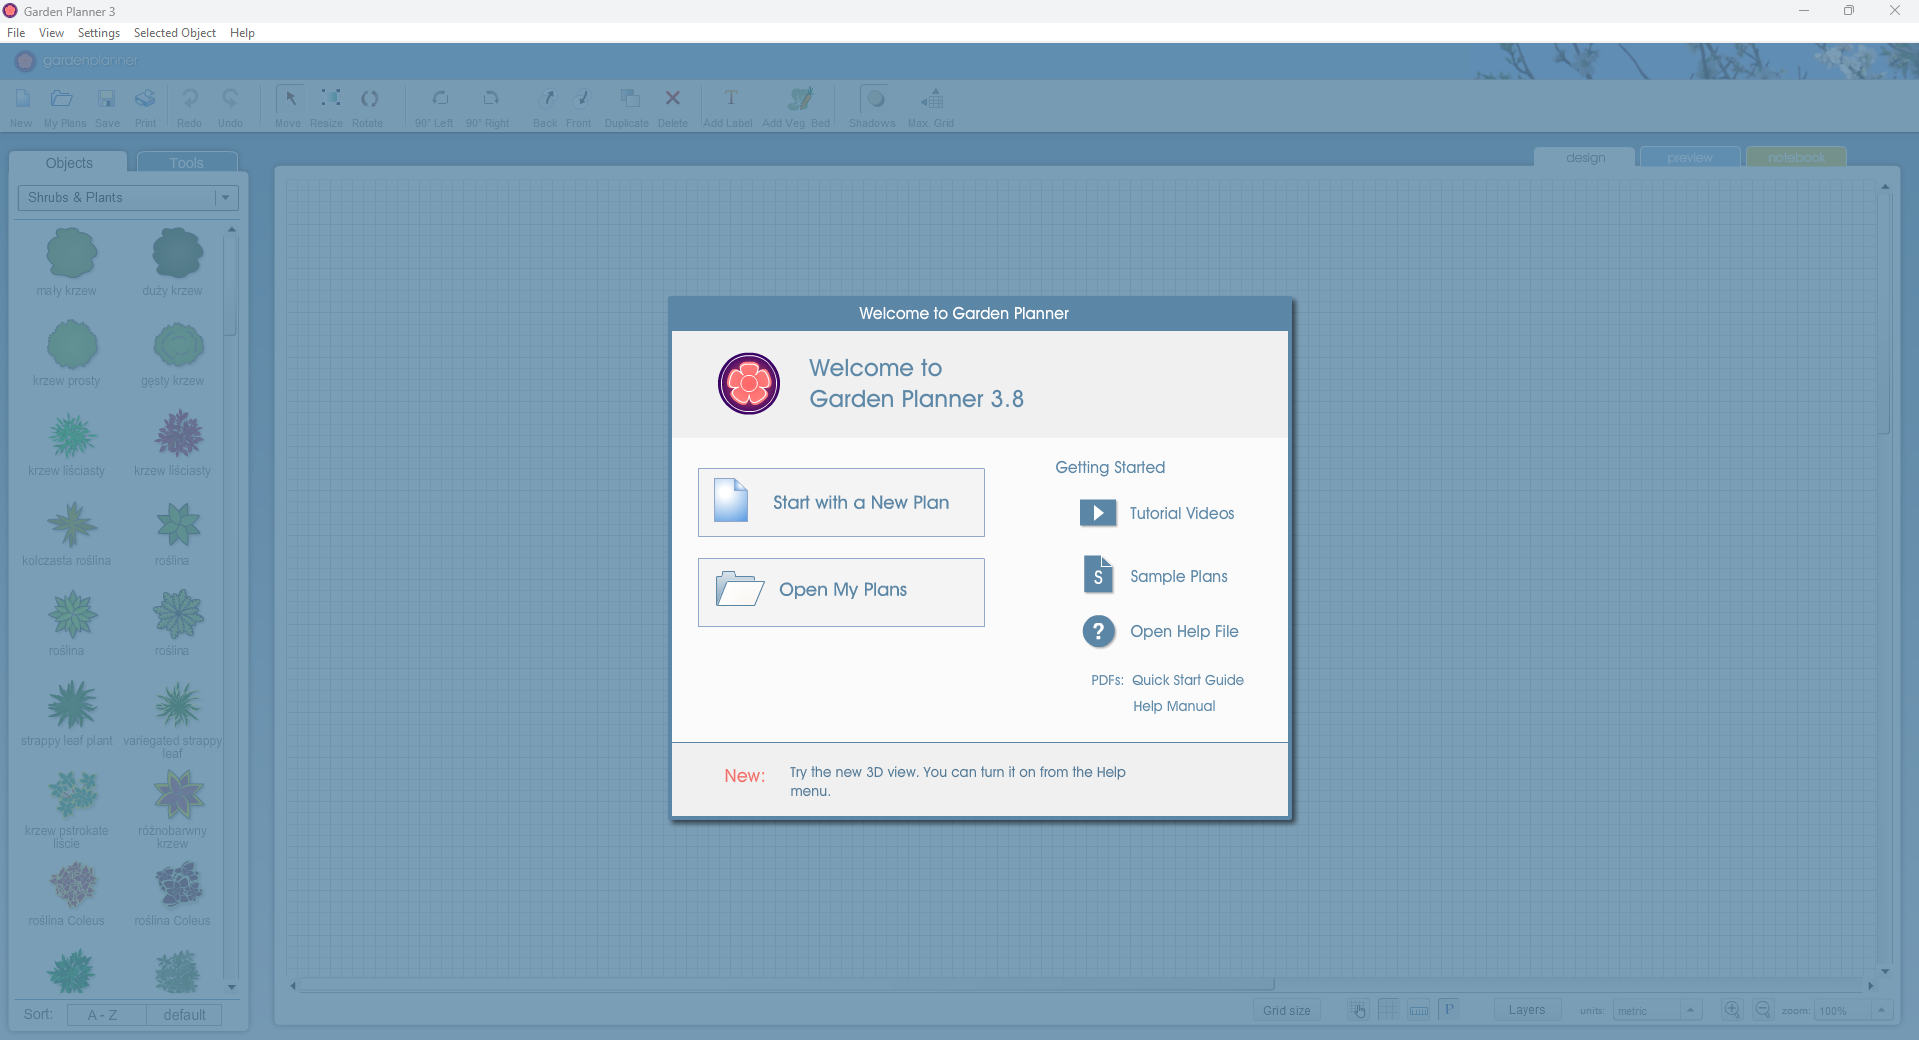Click the question mark help icon
The width and height of the screenshot is (1919, 1040).
(x=1098, y=631)
